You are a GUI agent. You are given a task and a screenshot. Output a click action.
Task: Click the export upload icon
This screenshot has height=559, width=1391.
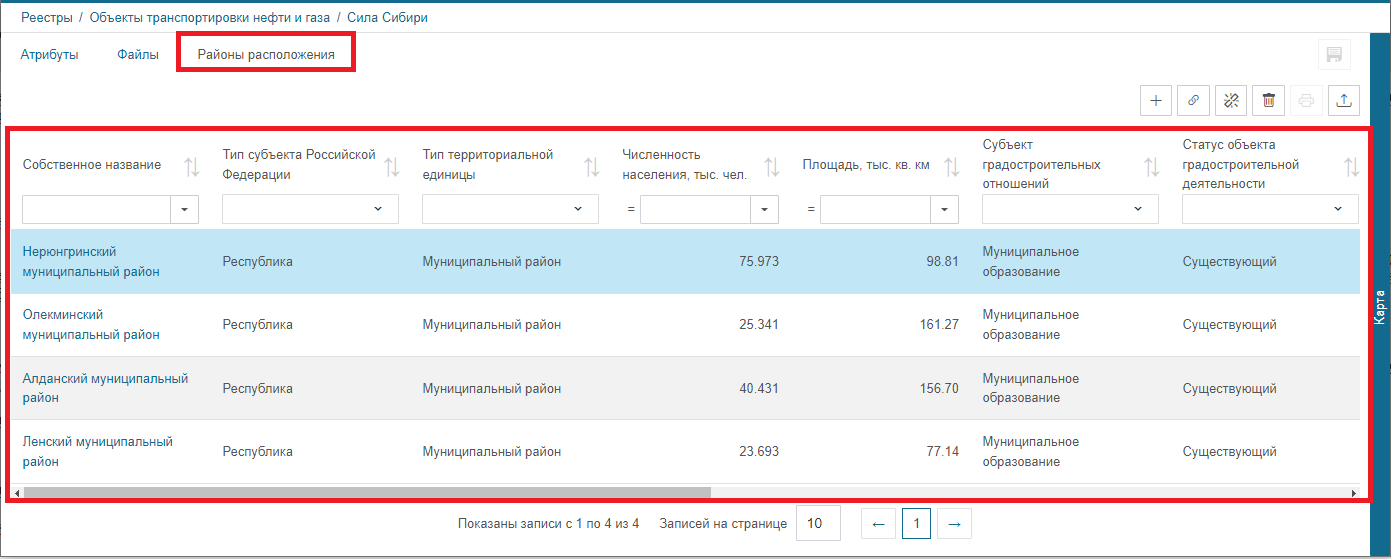(1344, 100)
